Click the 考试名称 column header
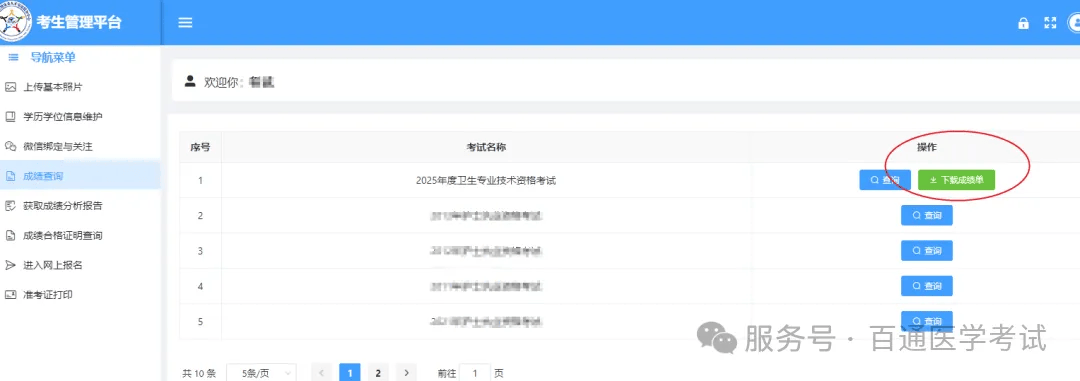The height and width of the screenshot is (381, 1080). click(486, 147)
